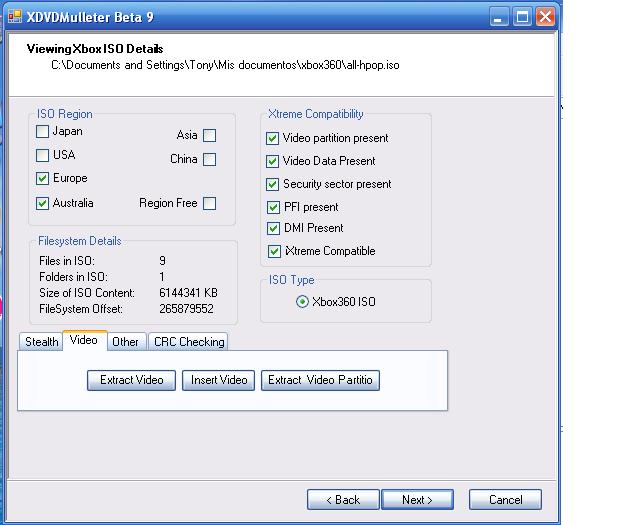The image size is (640, 525).
Task: Click the Xtreme Compatibility group label
Action: tap(316, 114)
